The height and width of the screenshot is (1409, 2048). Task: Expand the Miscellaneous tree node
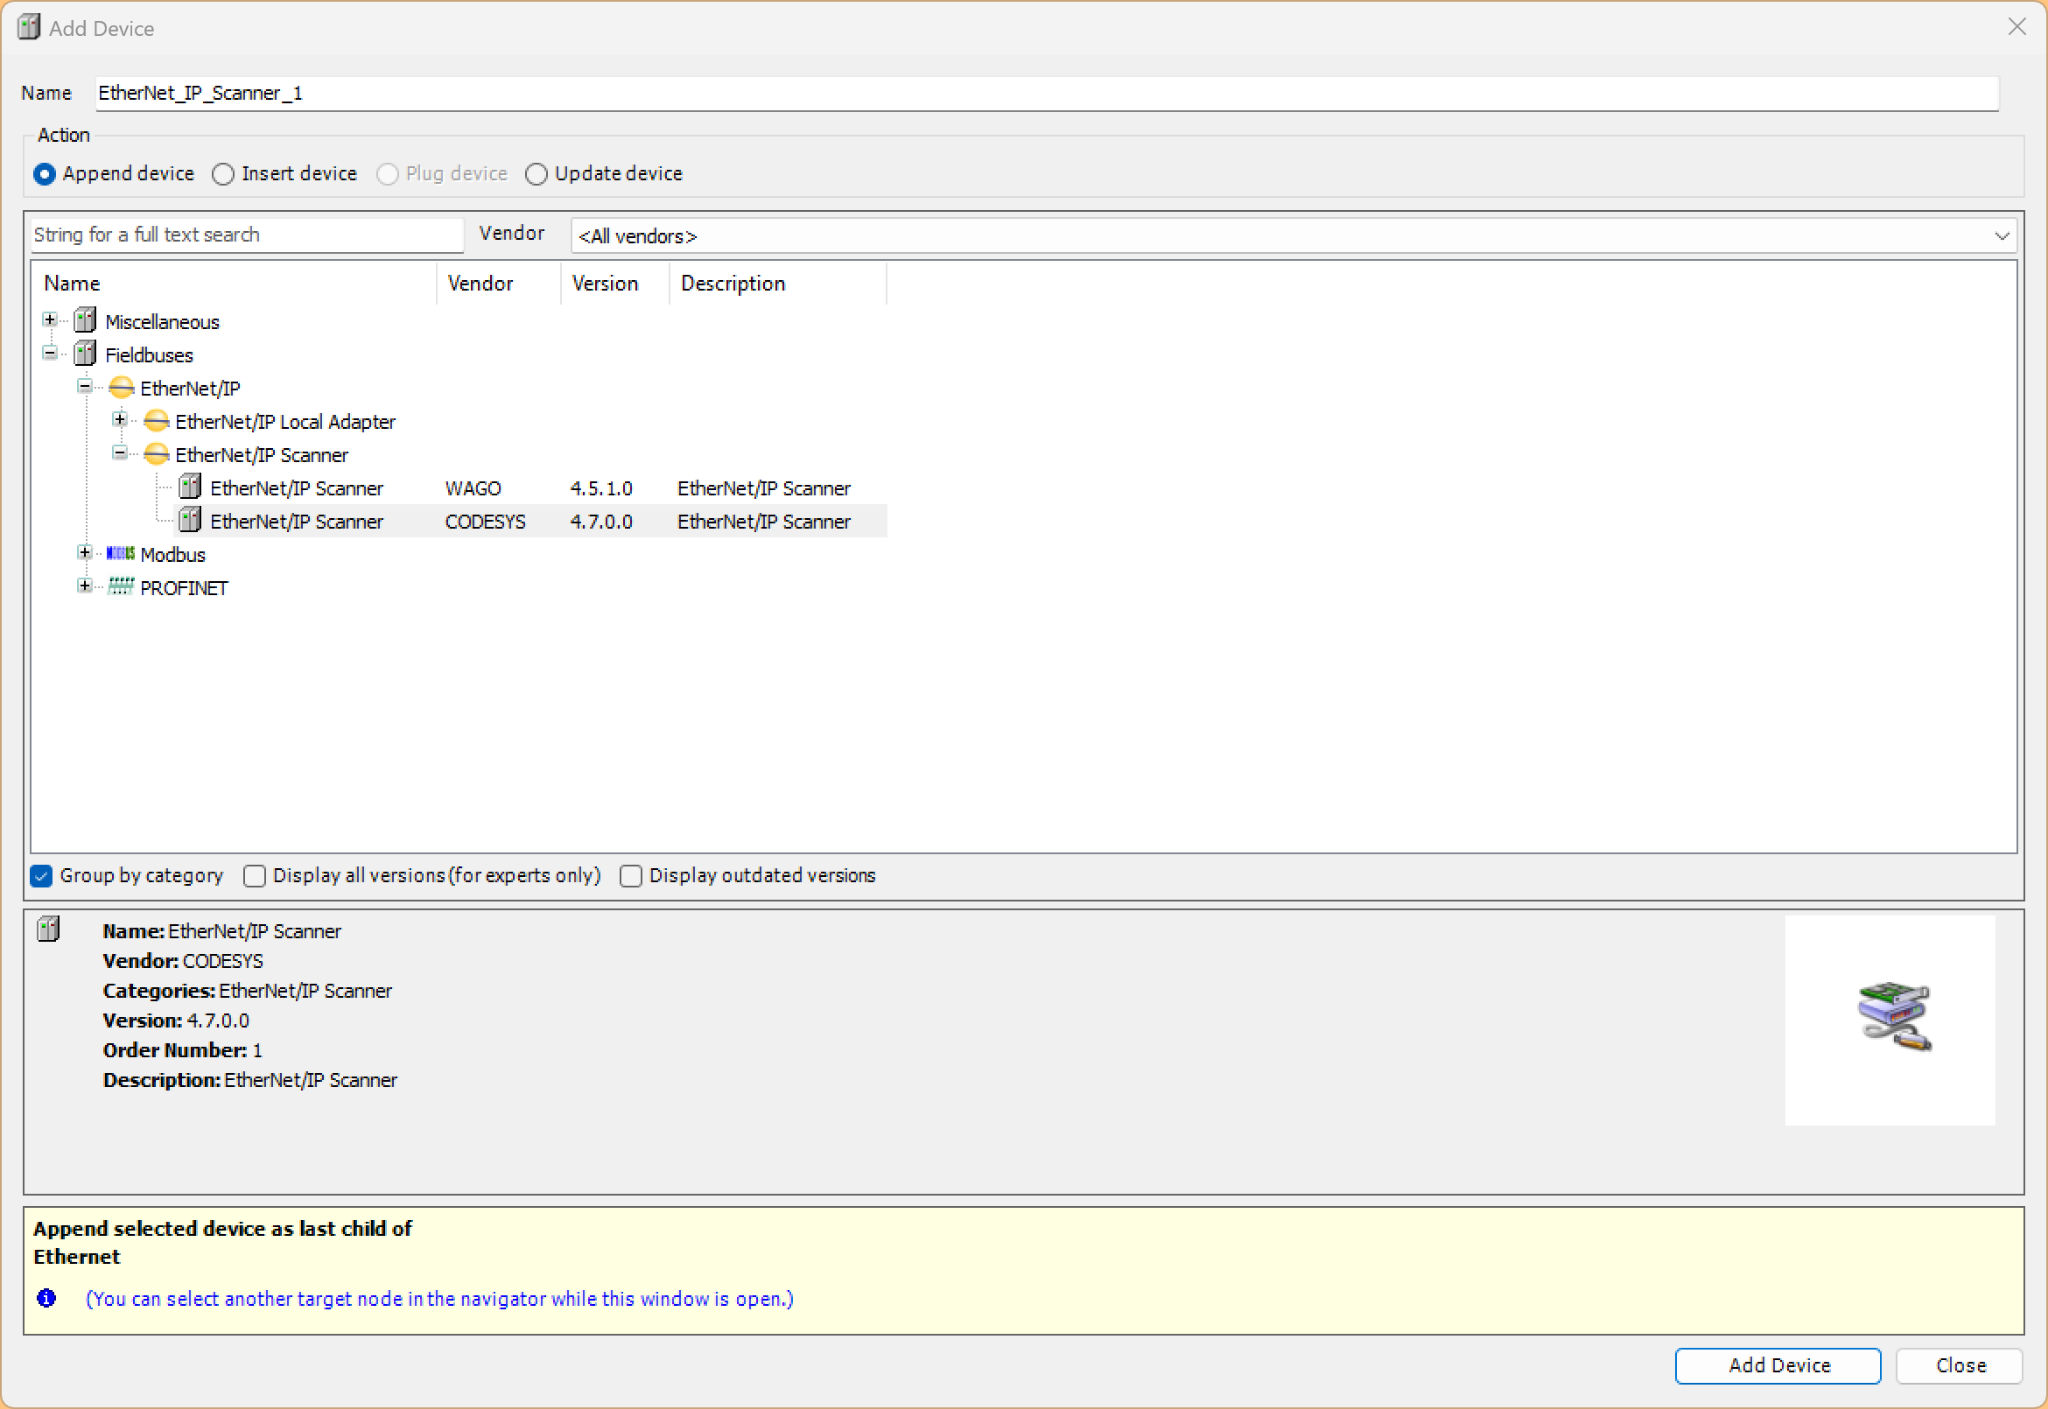click(x=50, y=320)
